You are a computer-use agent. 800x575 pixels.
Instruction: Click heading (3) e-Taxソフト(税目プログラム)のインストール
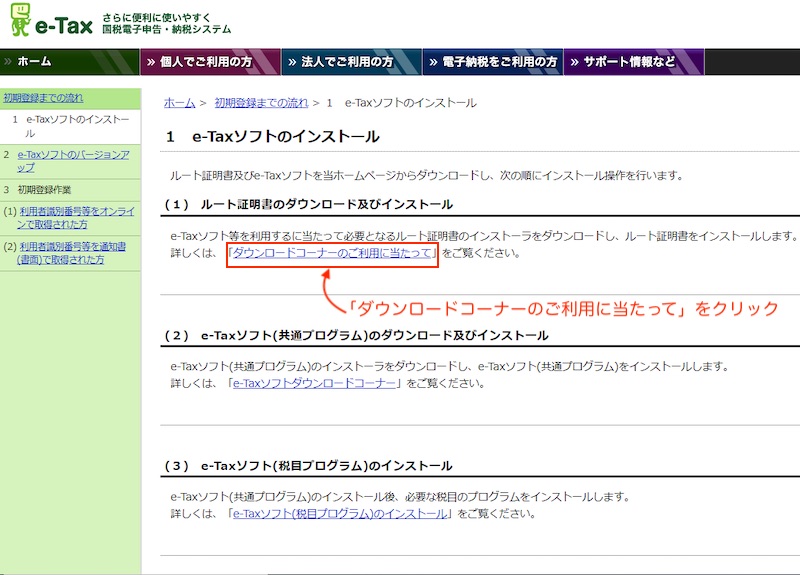click(309, 466)
